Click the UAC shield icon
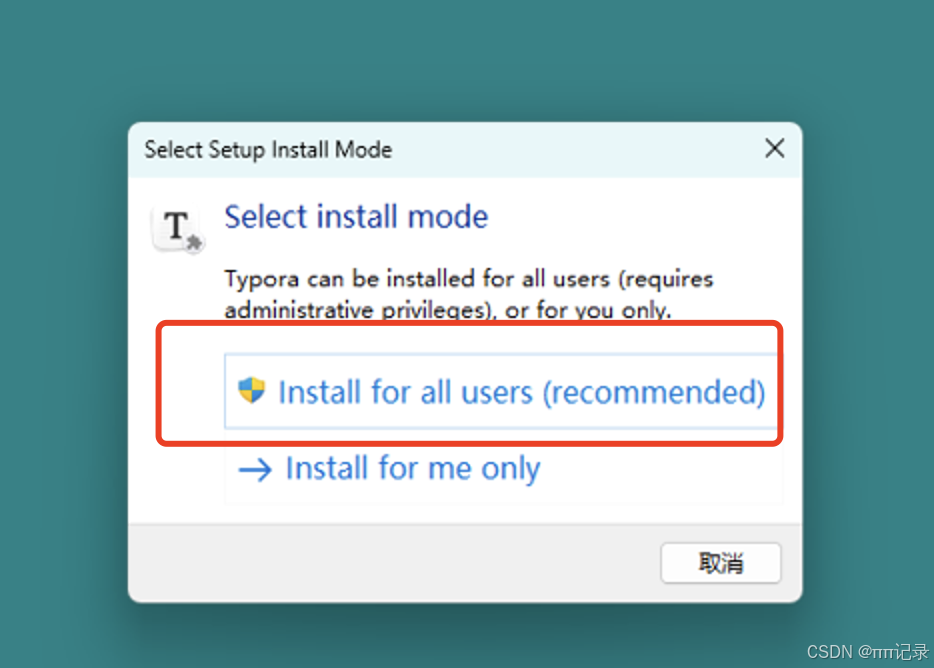Viewport: 934px width, 668px height. [x=251, y=391]
